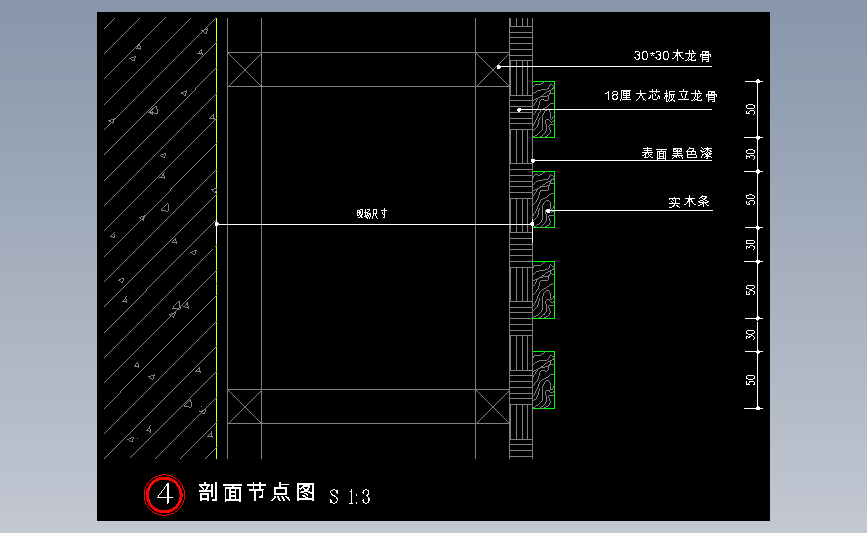The width and height of the screenshot is (867, 533).
Task: Select the "实木条" annotation text
Action: pyautogui.click(x=689, y=202)
